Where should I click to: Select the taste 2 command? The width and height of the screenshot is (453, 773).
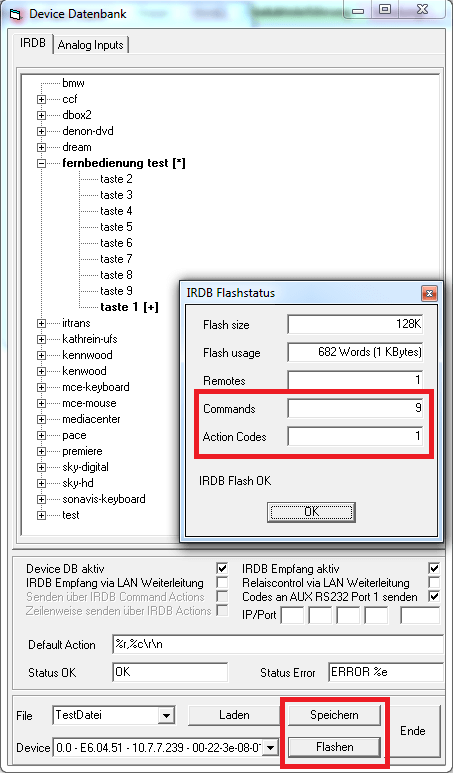click(116, 179)
